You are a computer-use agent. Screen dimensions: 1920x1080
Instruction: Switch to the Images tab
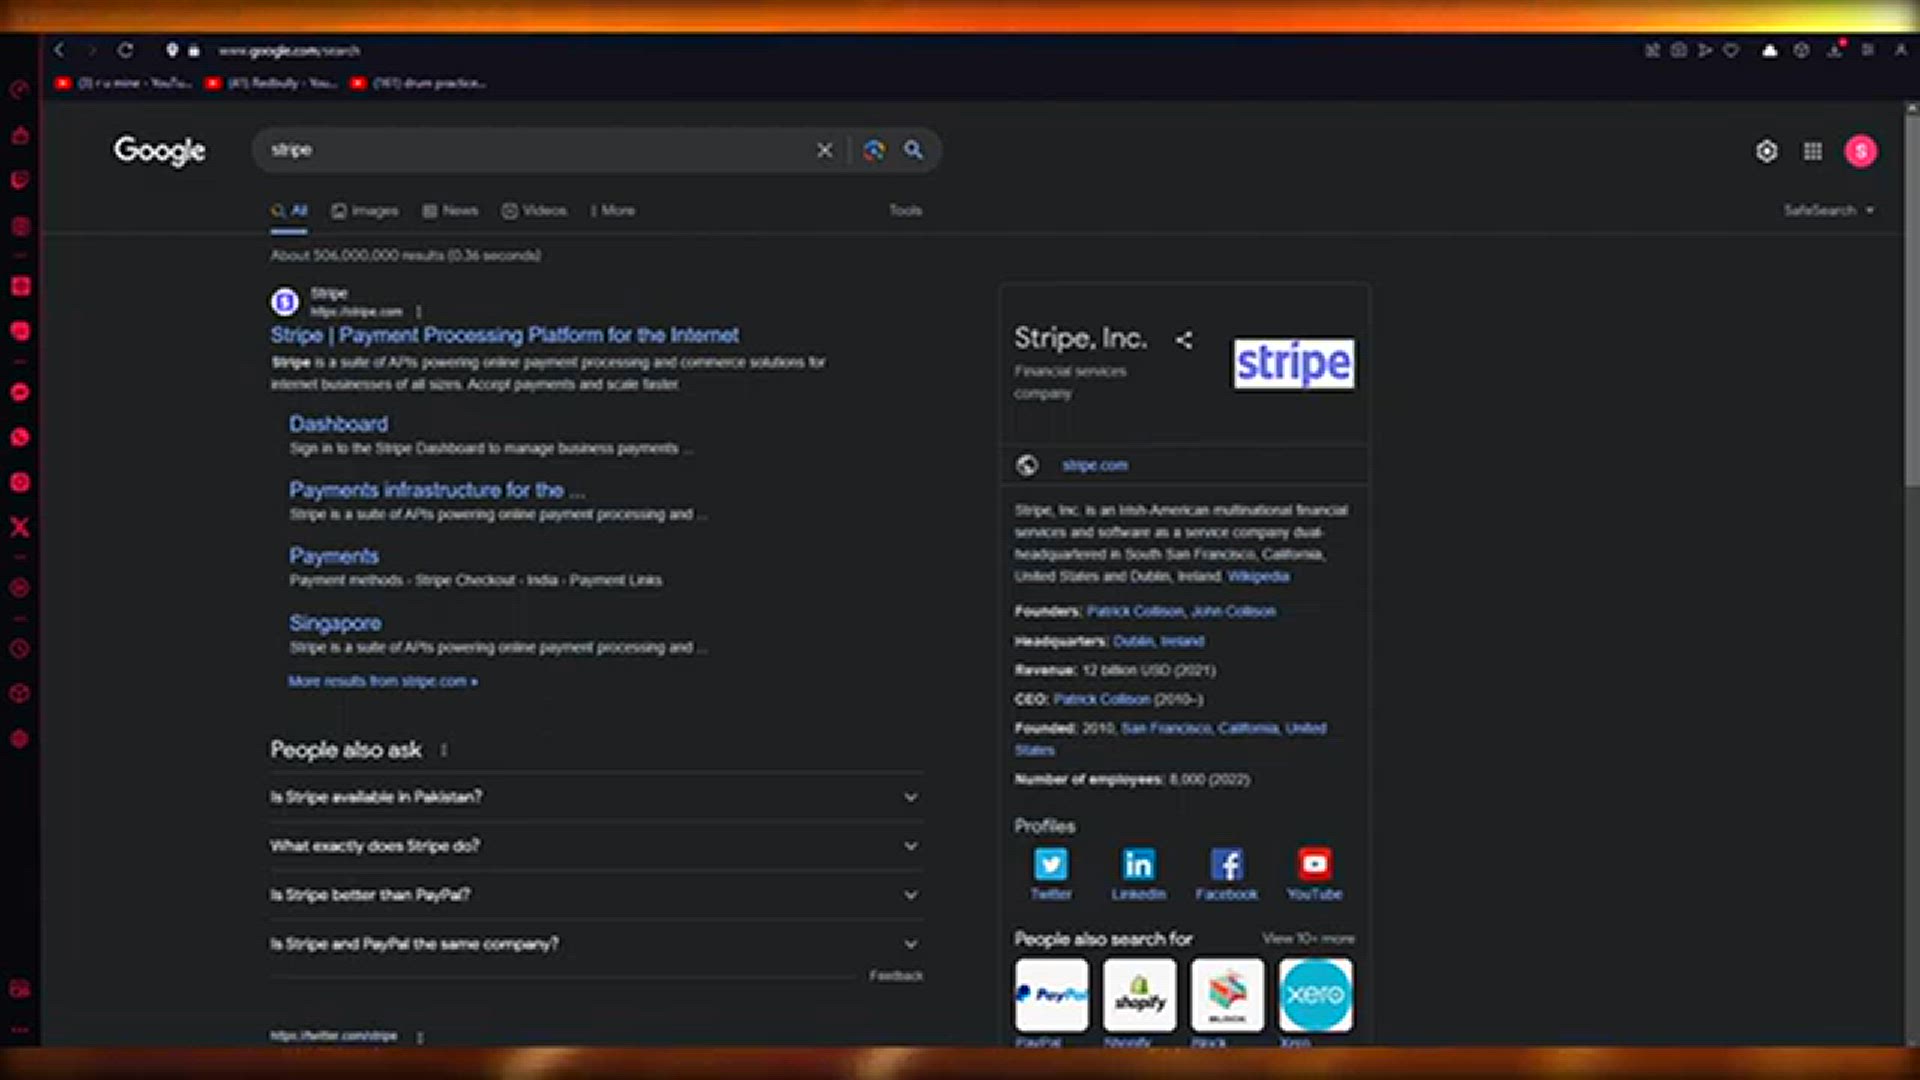pos(365,210)
